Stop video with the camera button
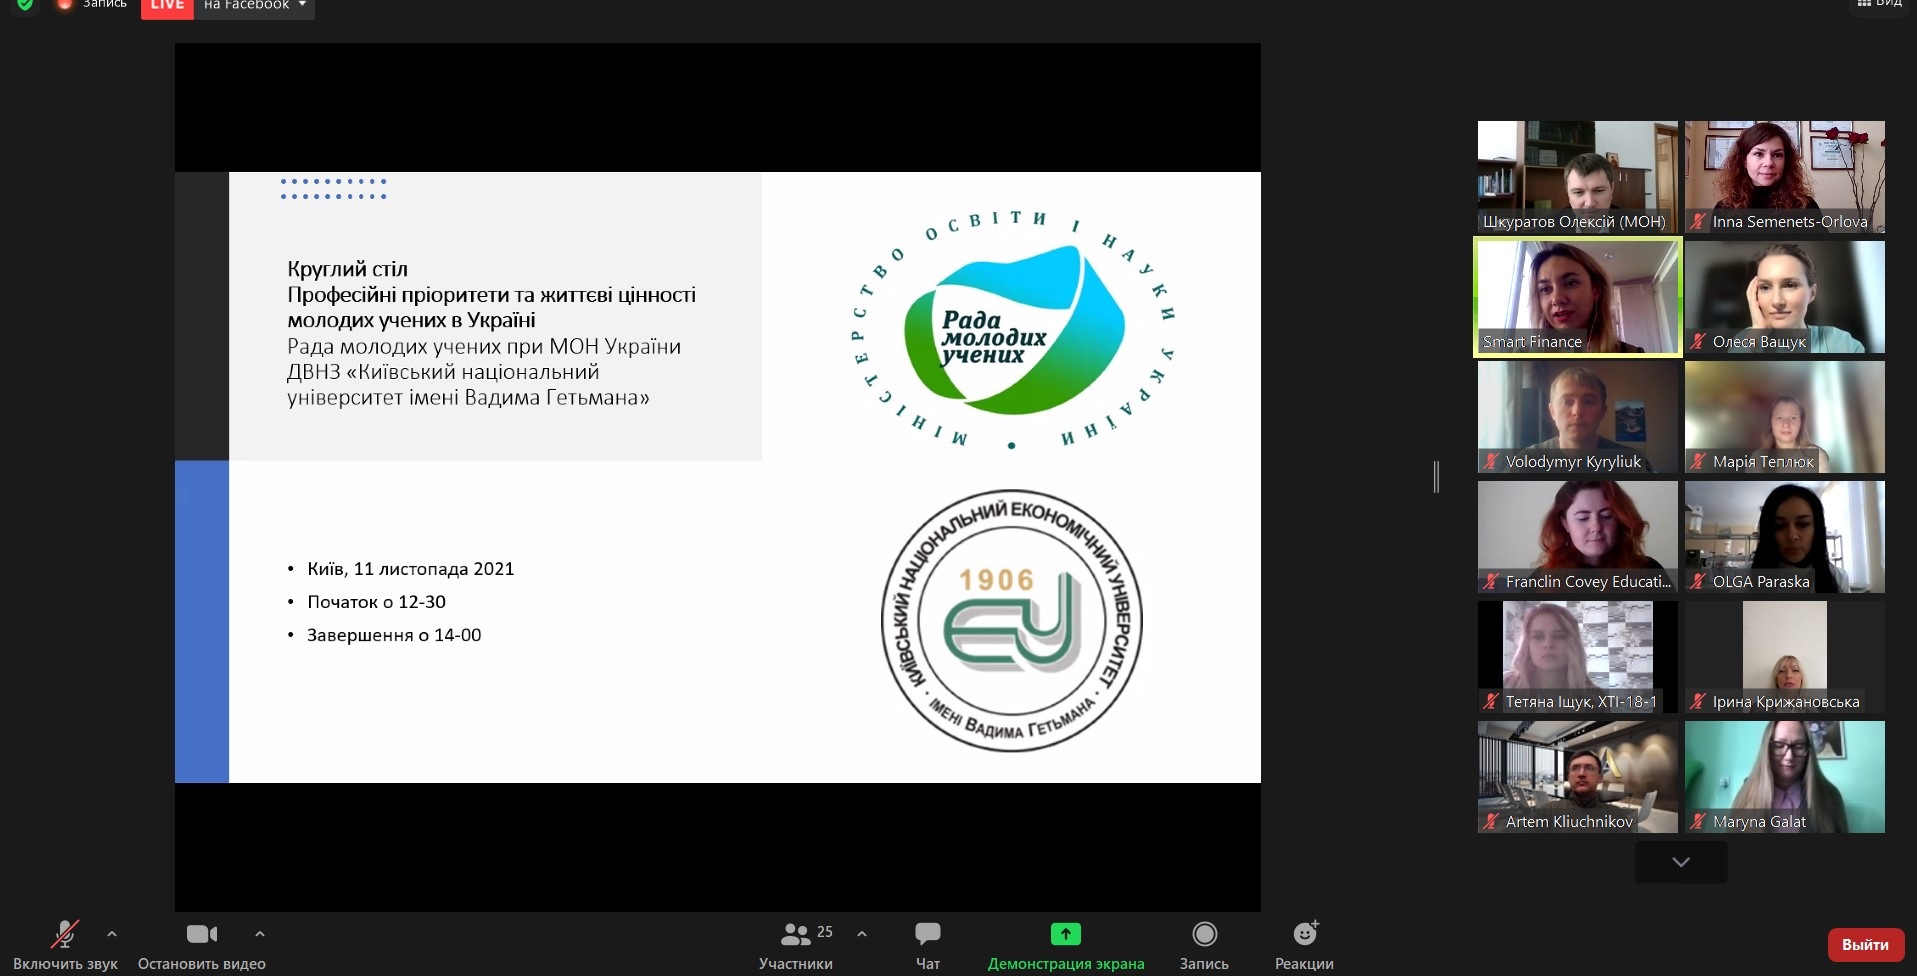 [x=201, y=934]
